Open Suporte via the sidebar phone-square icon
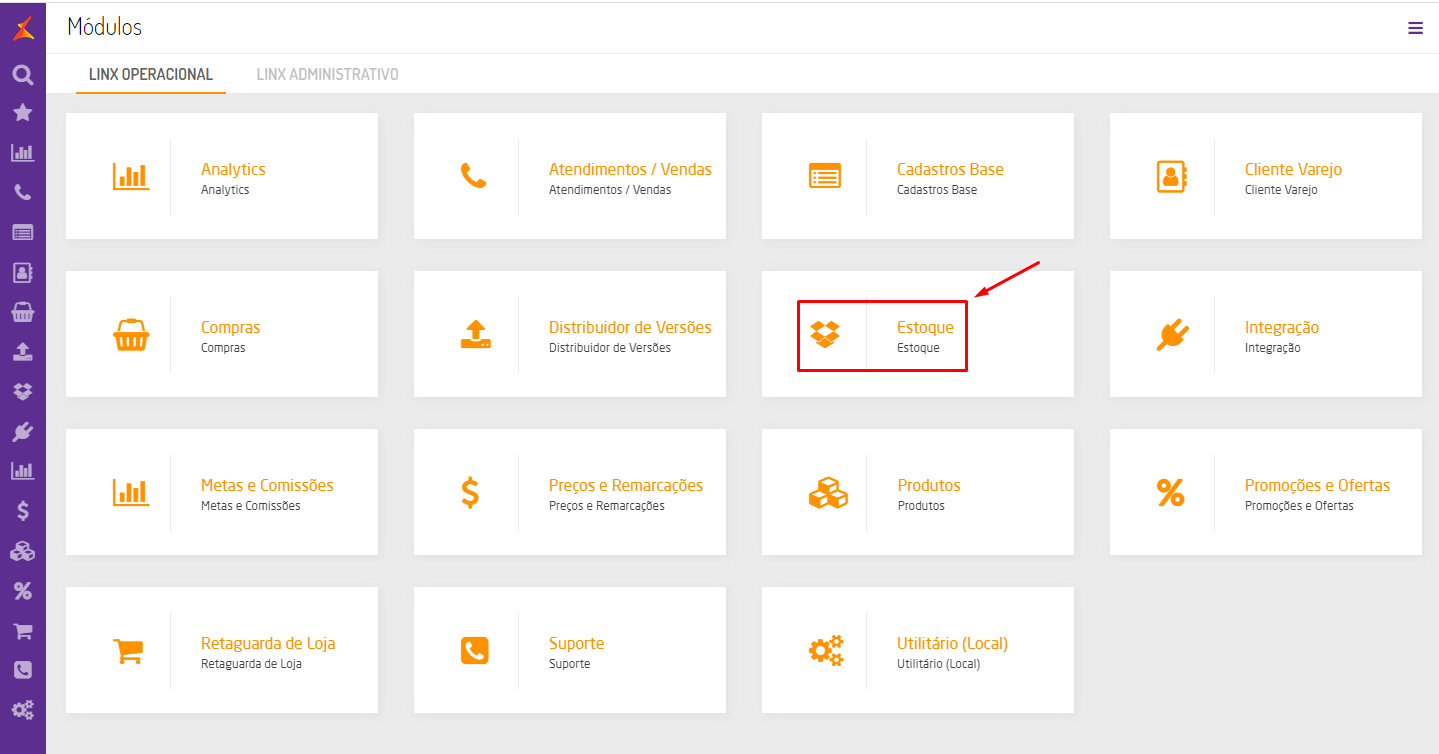Image resolution: width=1439 pixels, height=754 pixels. (23, 670)
